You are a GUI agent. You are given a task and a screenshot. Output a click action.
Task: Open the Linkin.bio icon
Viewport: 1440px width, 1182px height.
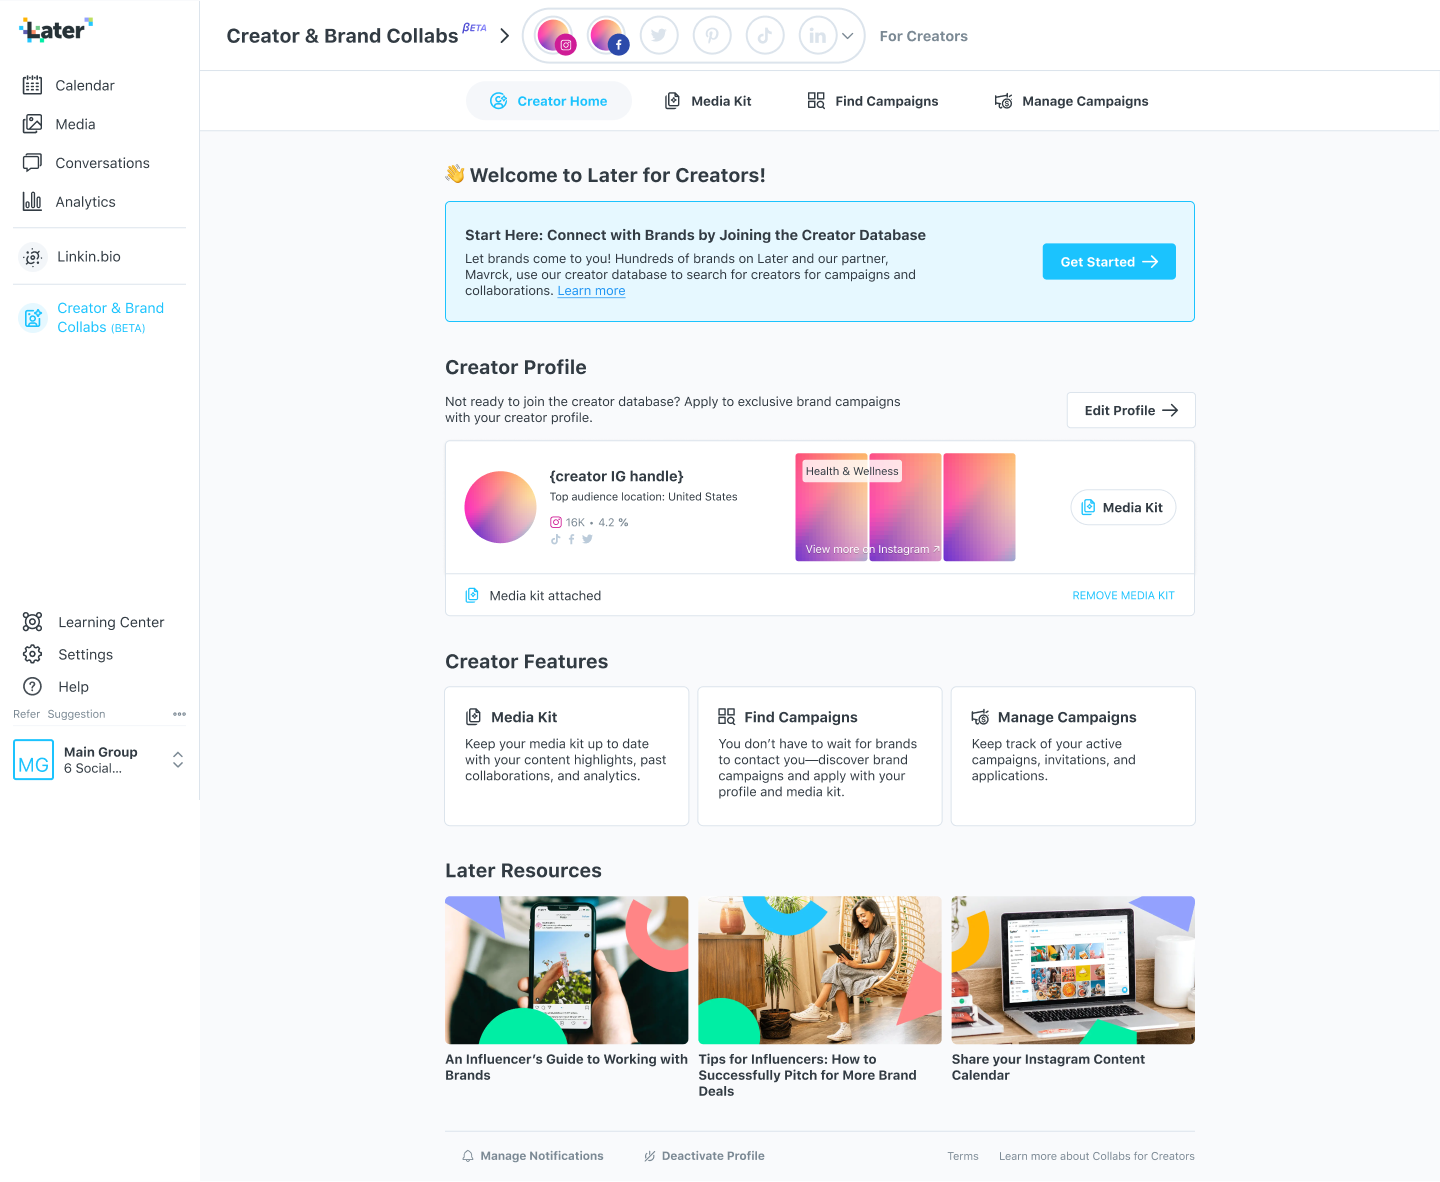(33, 257)
